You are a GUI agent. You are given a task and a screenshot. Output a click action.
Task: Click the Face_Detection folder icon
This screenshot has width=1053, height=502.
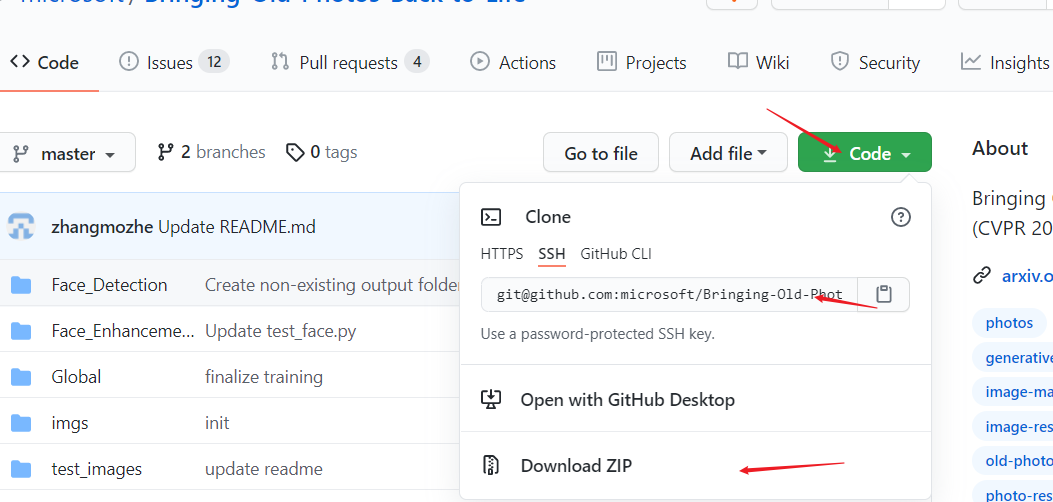coord(21,285)
